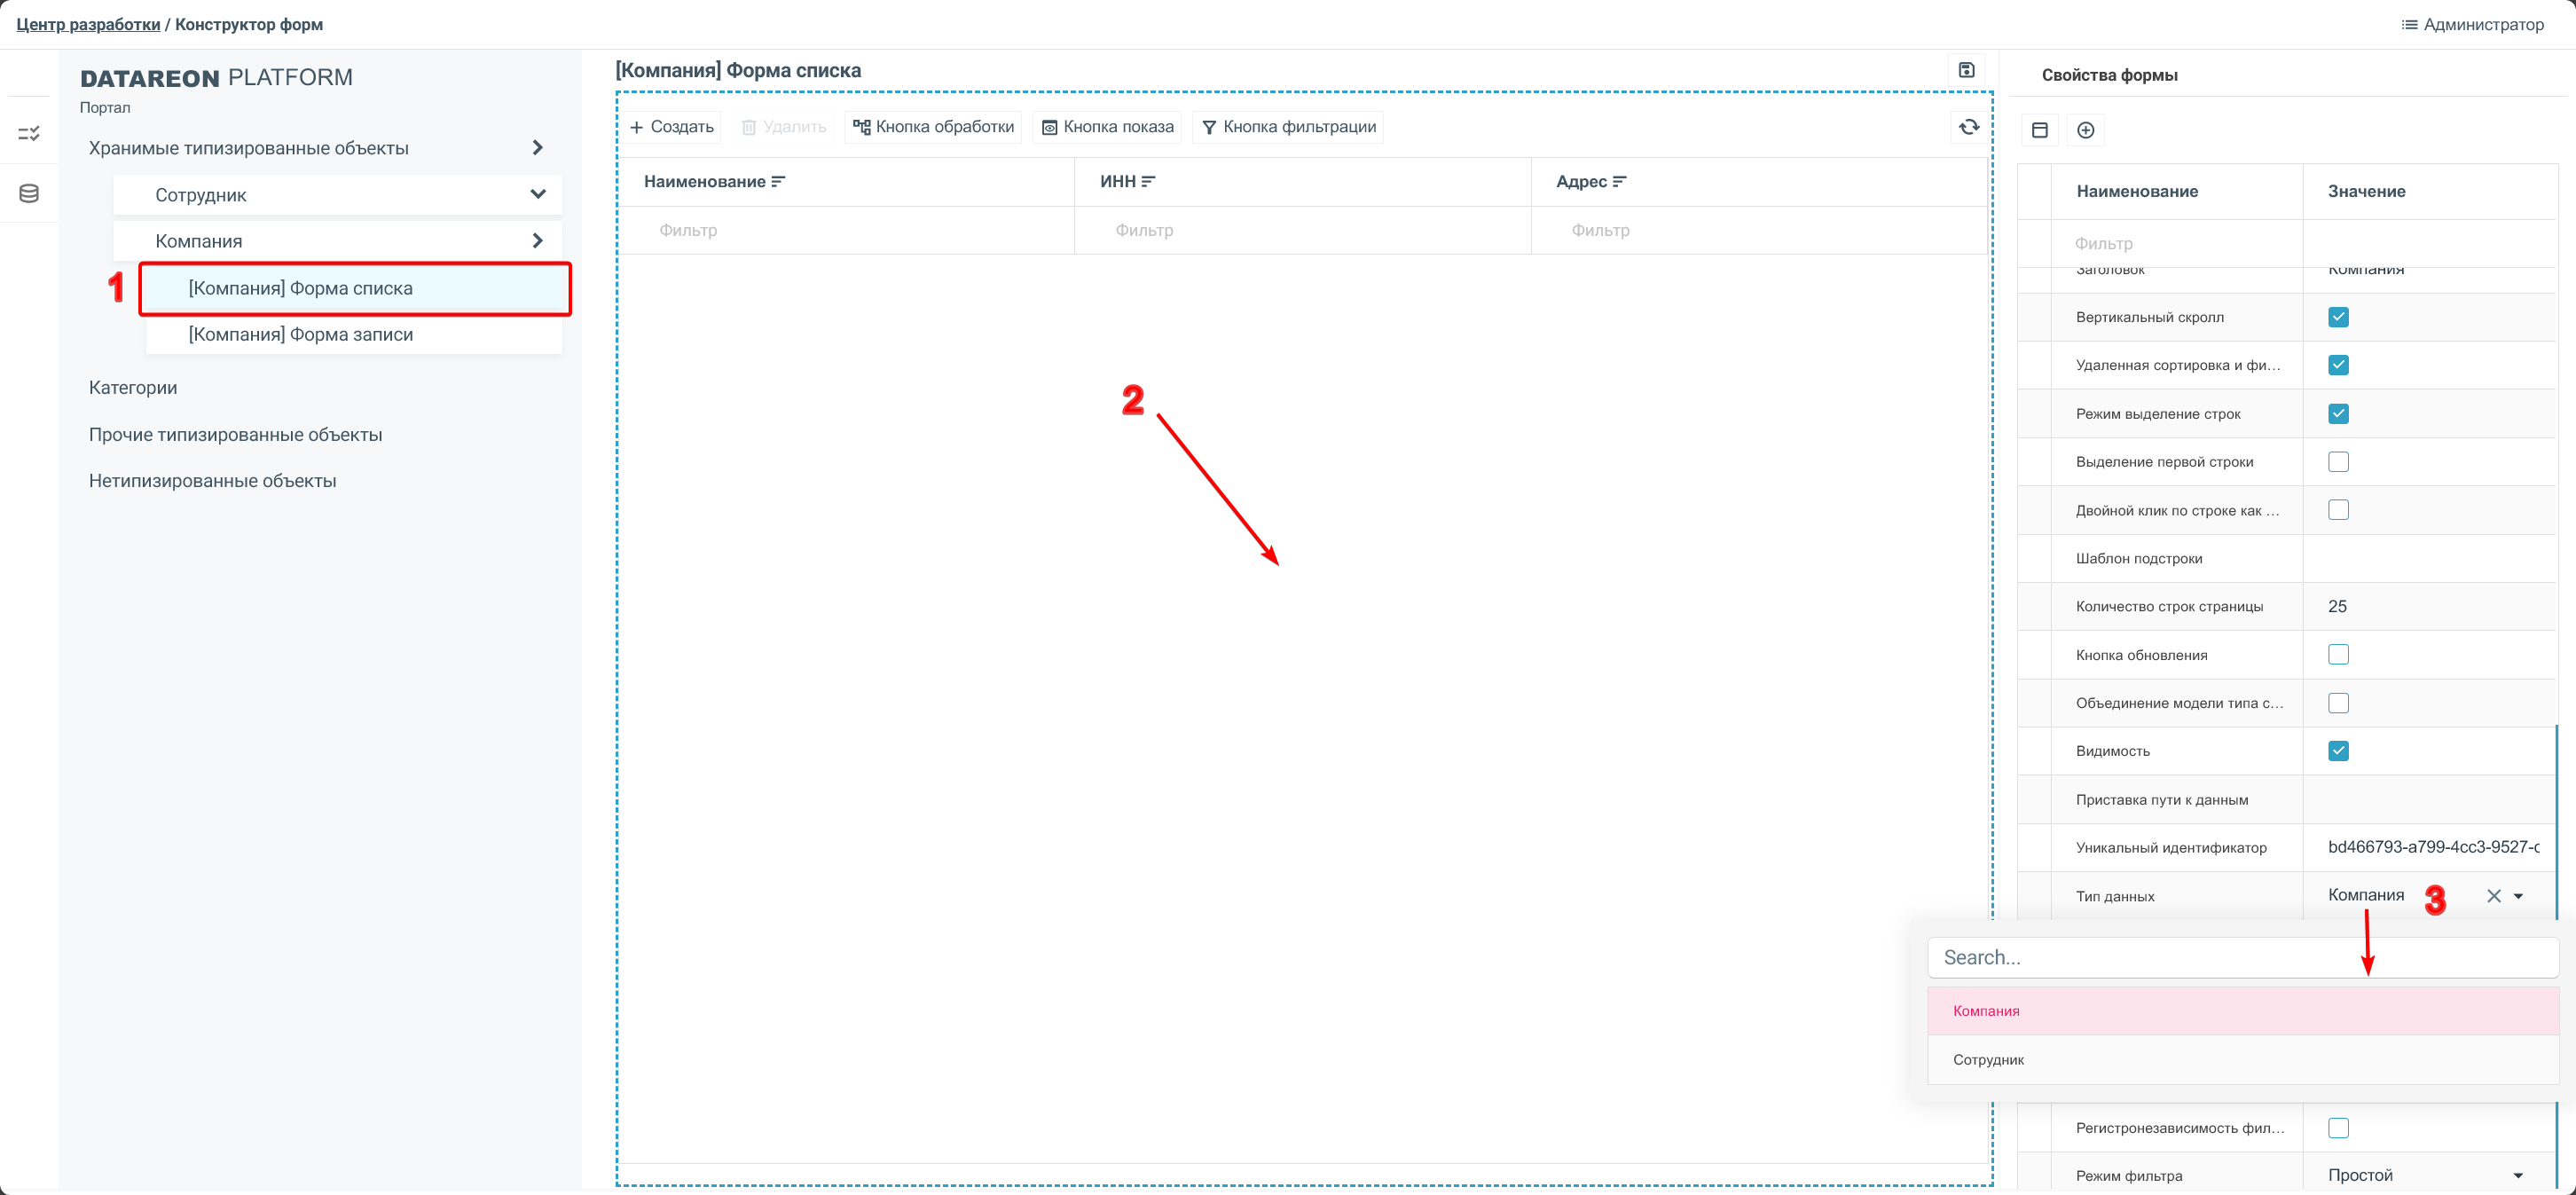This screenshot has height=1195, width=2576.
Task: Open the Режим фильтра dropdown
Action: click(2517, 1175)
